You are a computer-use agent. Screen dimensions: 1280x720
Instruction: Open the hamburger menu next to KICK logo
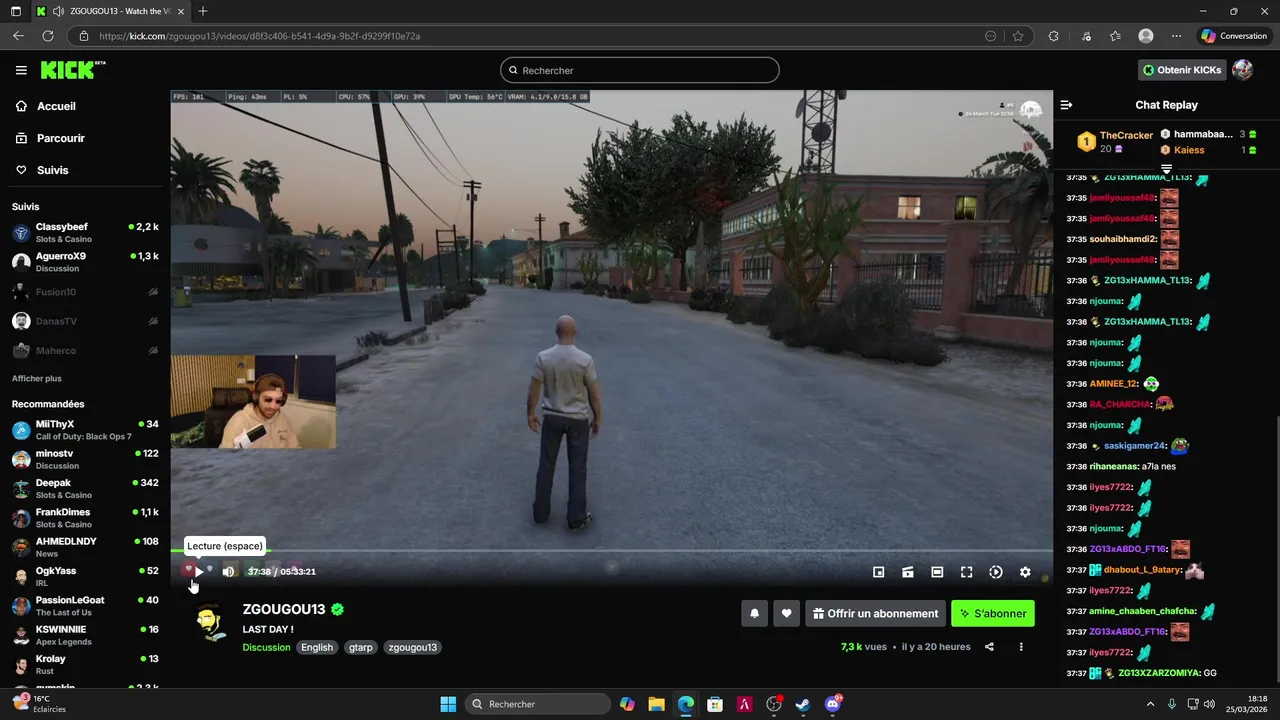(x=21, y=70)
